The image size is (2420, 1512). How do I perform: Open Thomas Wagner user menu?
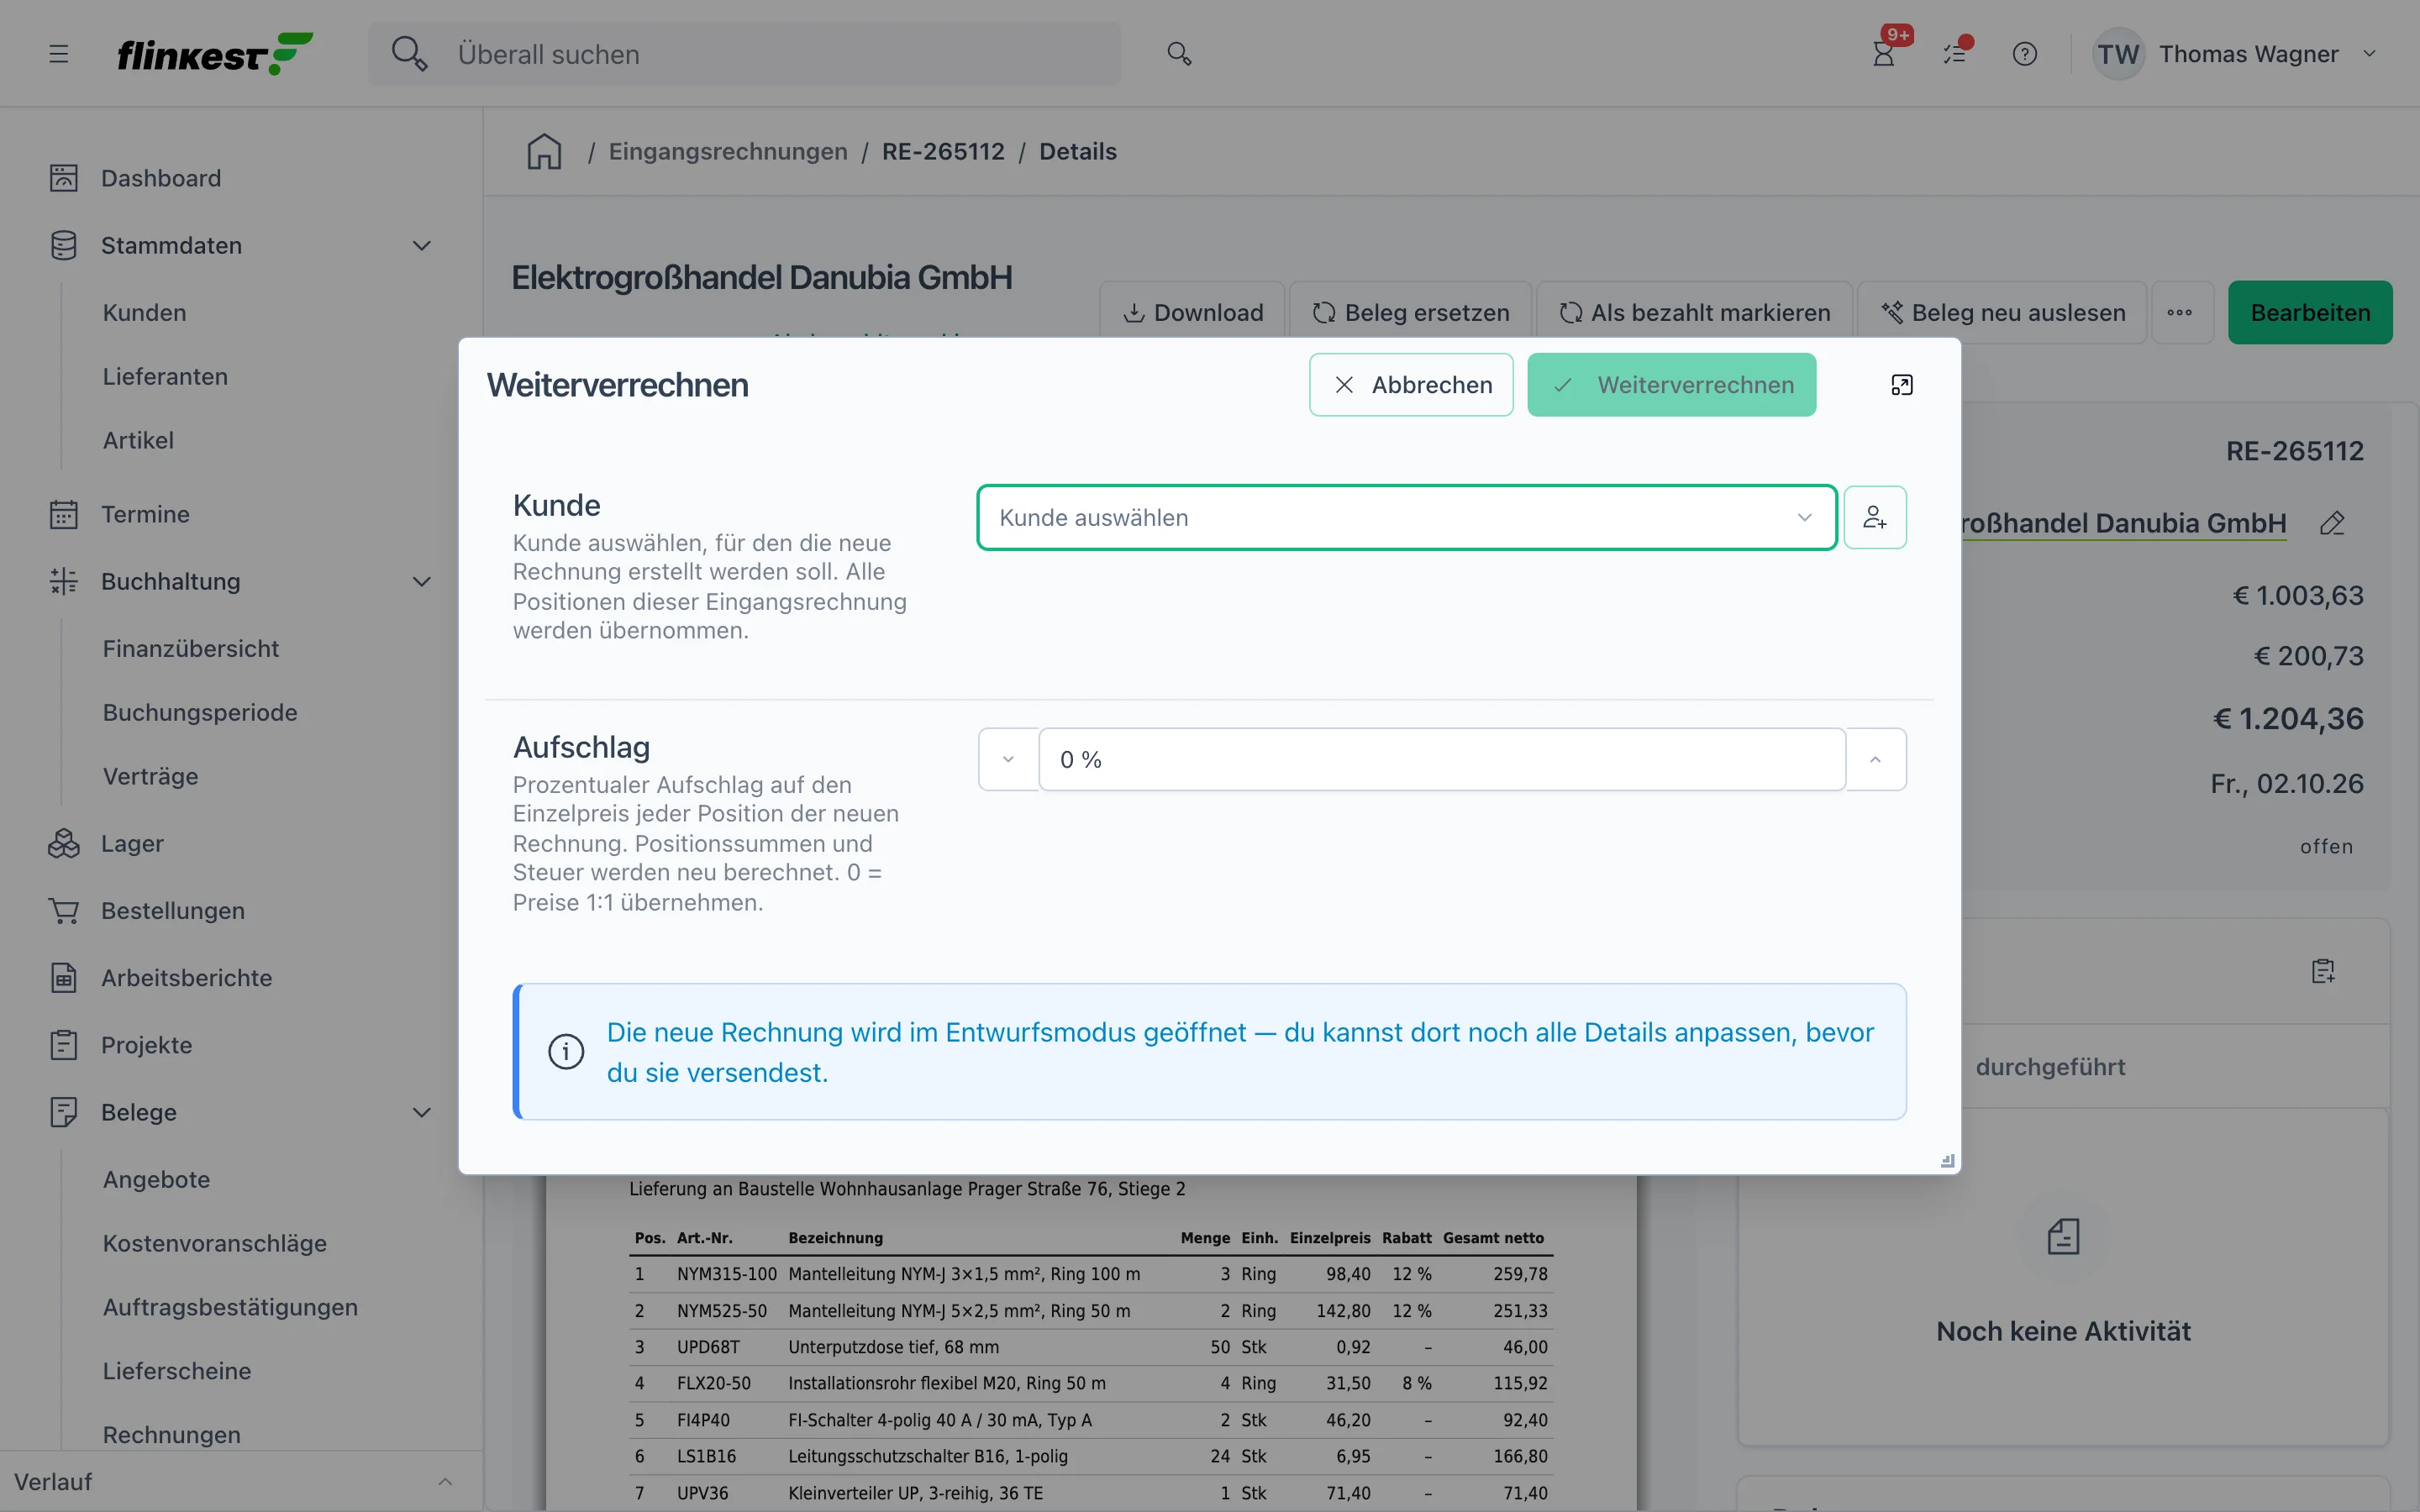(x=2235, y=54)
